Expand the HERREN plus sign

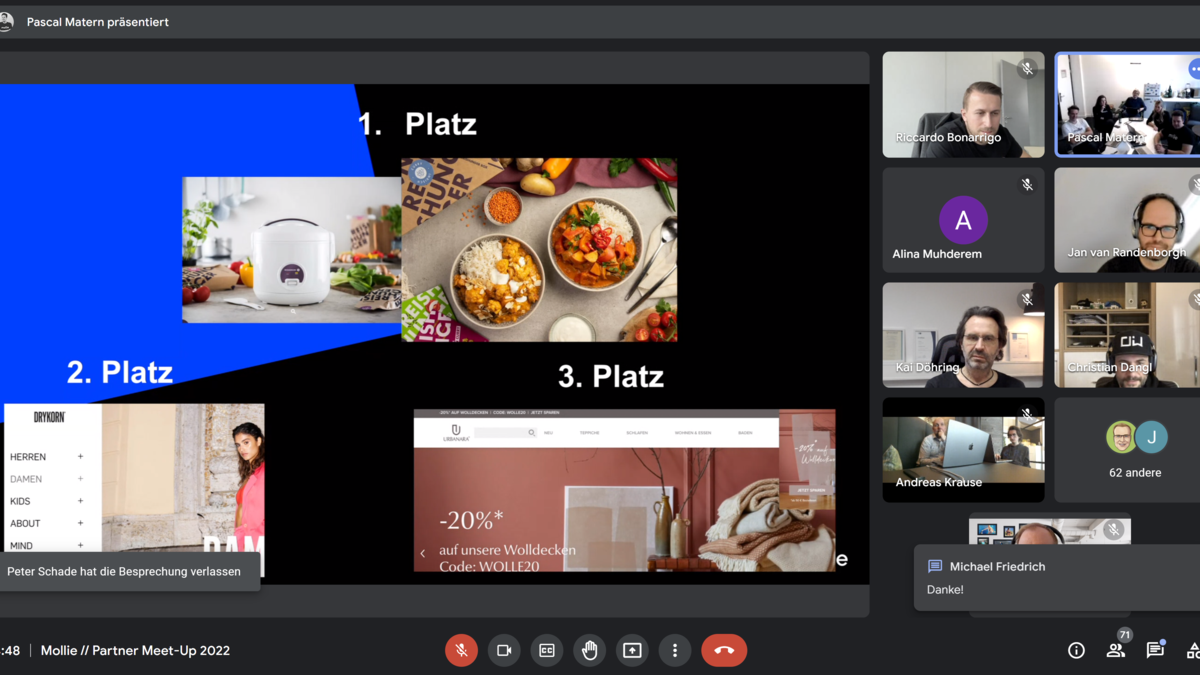[81, 457]
